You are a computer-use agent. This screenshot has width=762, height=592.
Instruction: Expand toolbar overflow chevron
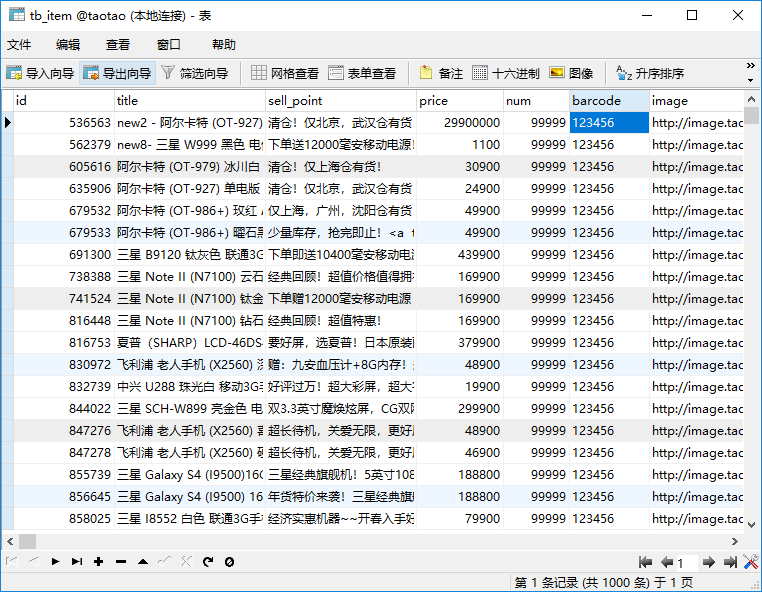click(x=751, y=65)
